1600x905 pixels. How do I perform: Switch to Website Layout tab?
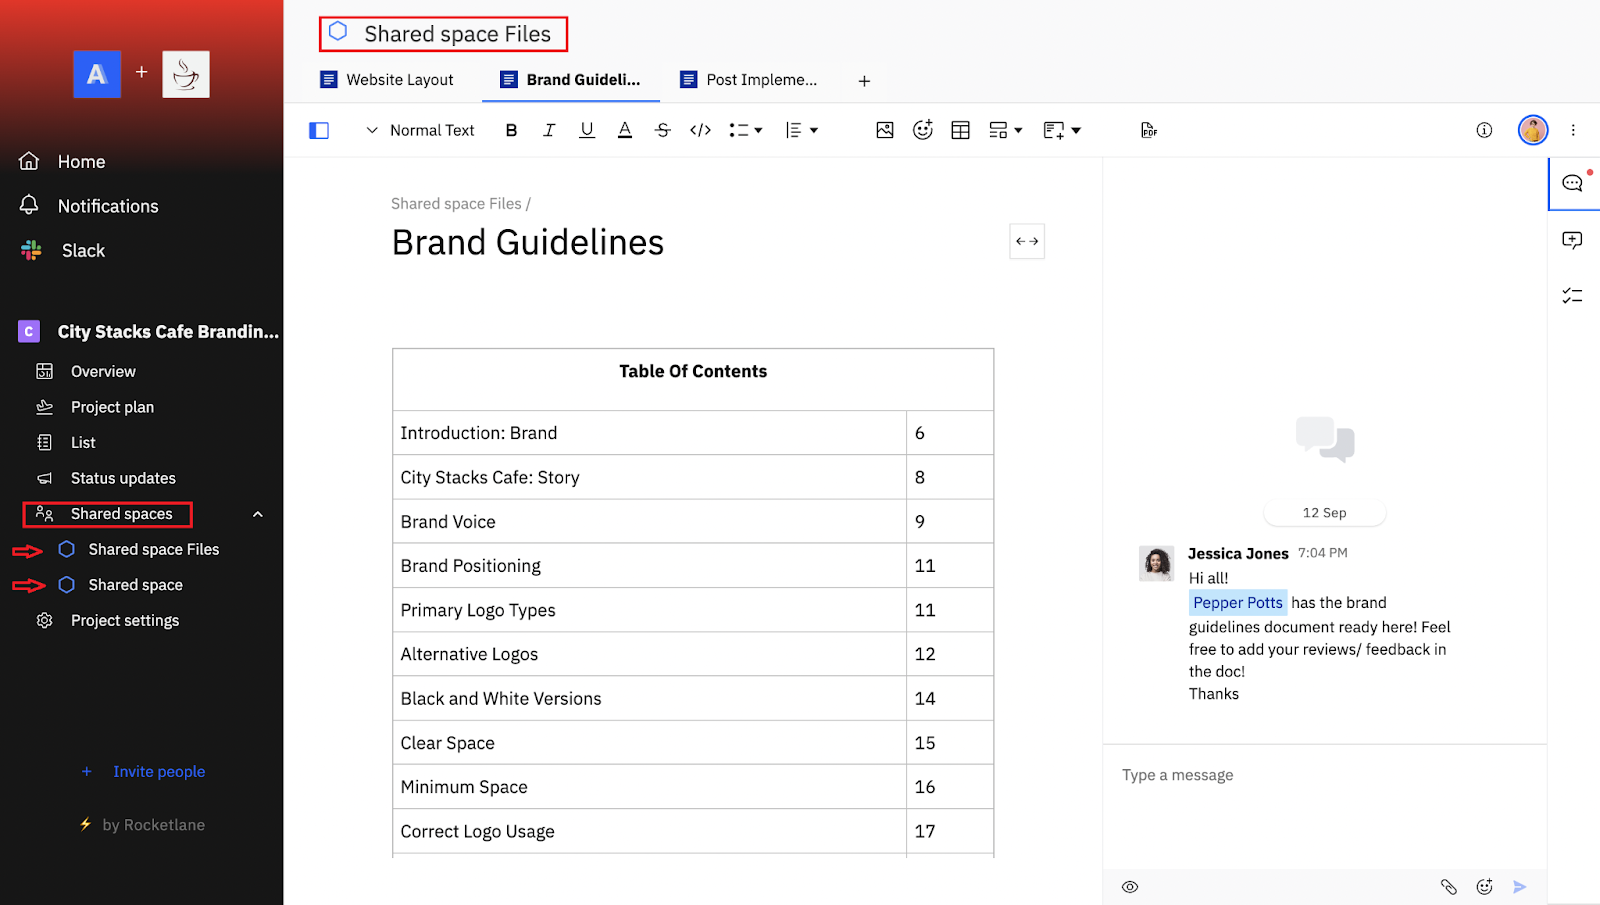tap(386, 80)
